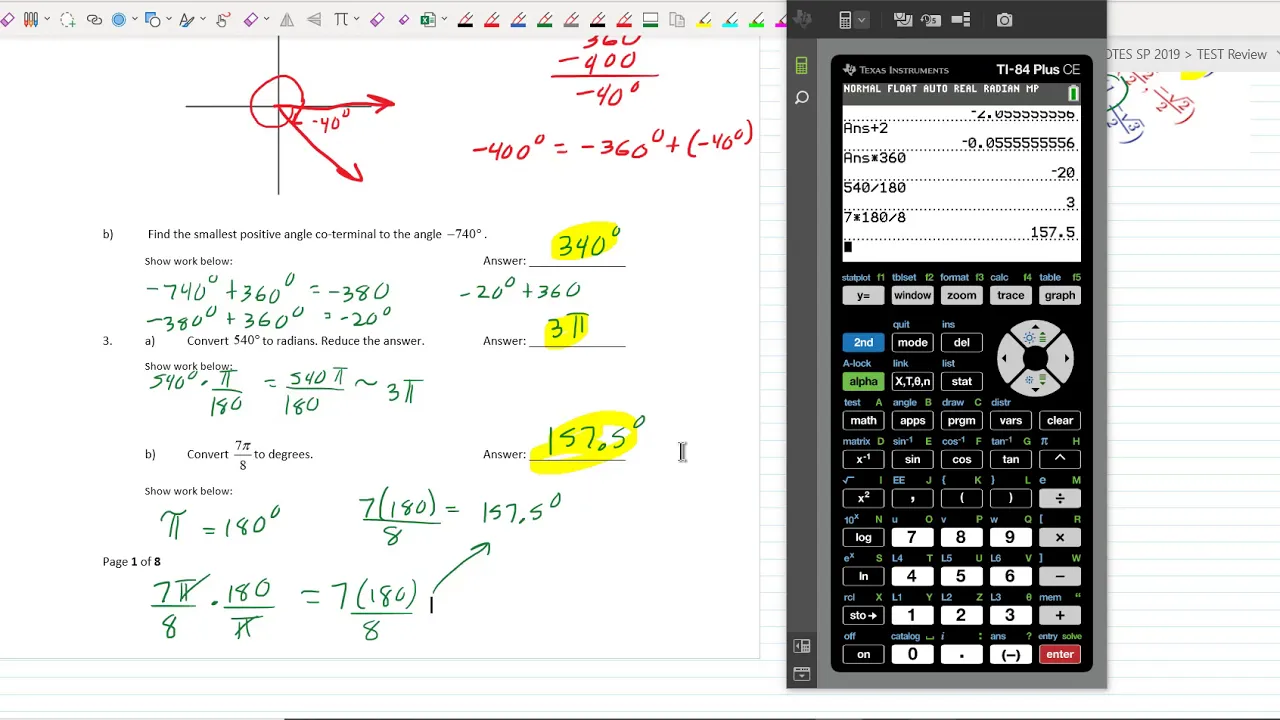
Task: Open the math pi equation tool
Action: coord(342,19)
